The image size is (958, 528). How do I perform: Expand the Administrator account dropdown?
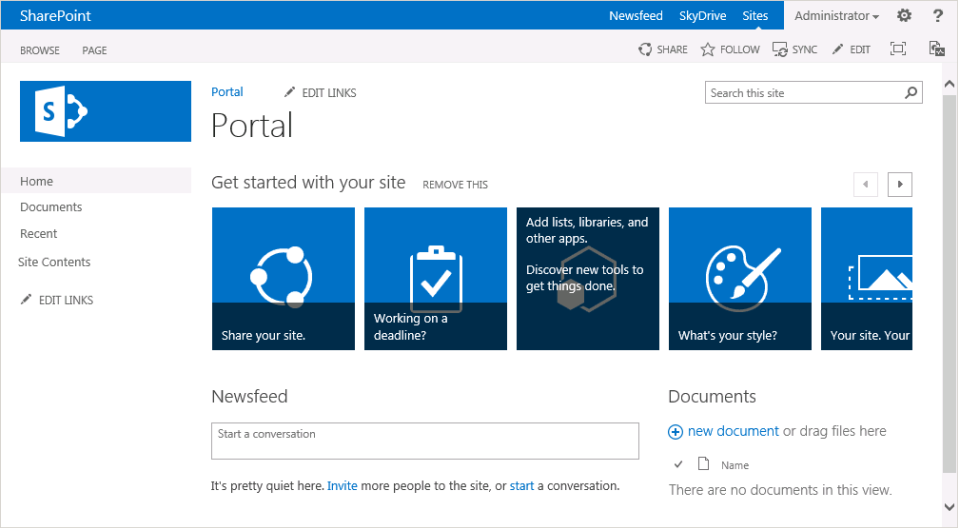(x=837, y=16)
